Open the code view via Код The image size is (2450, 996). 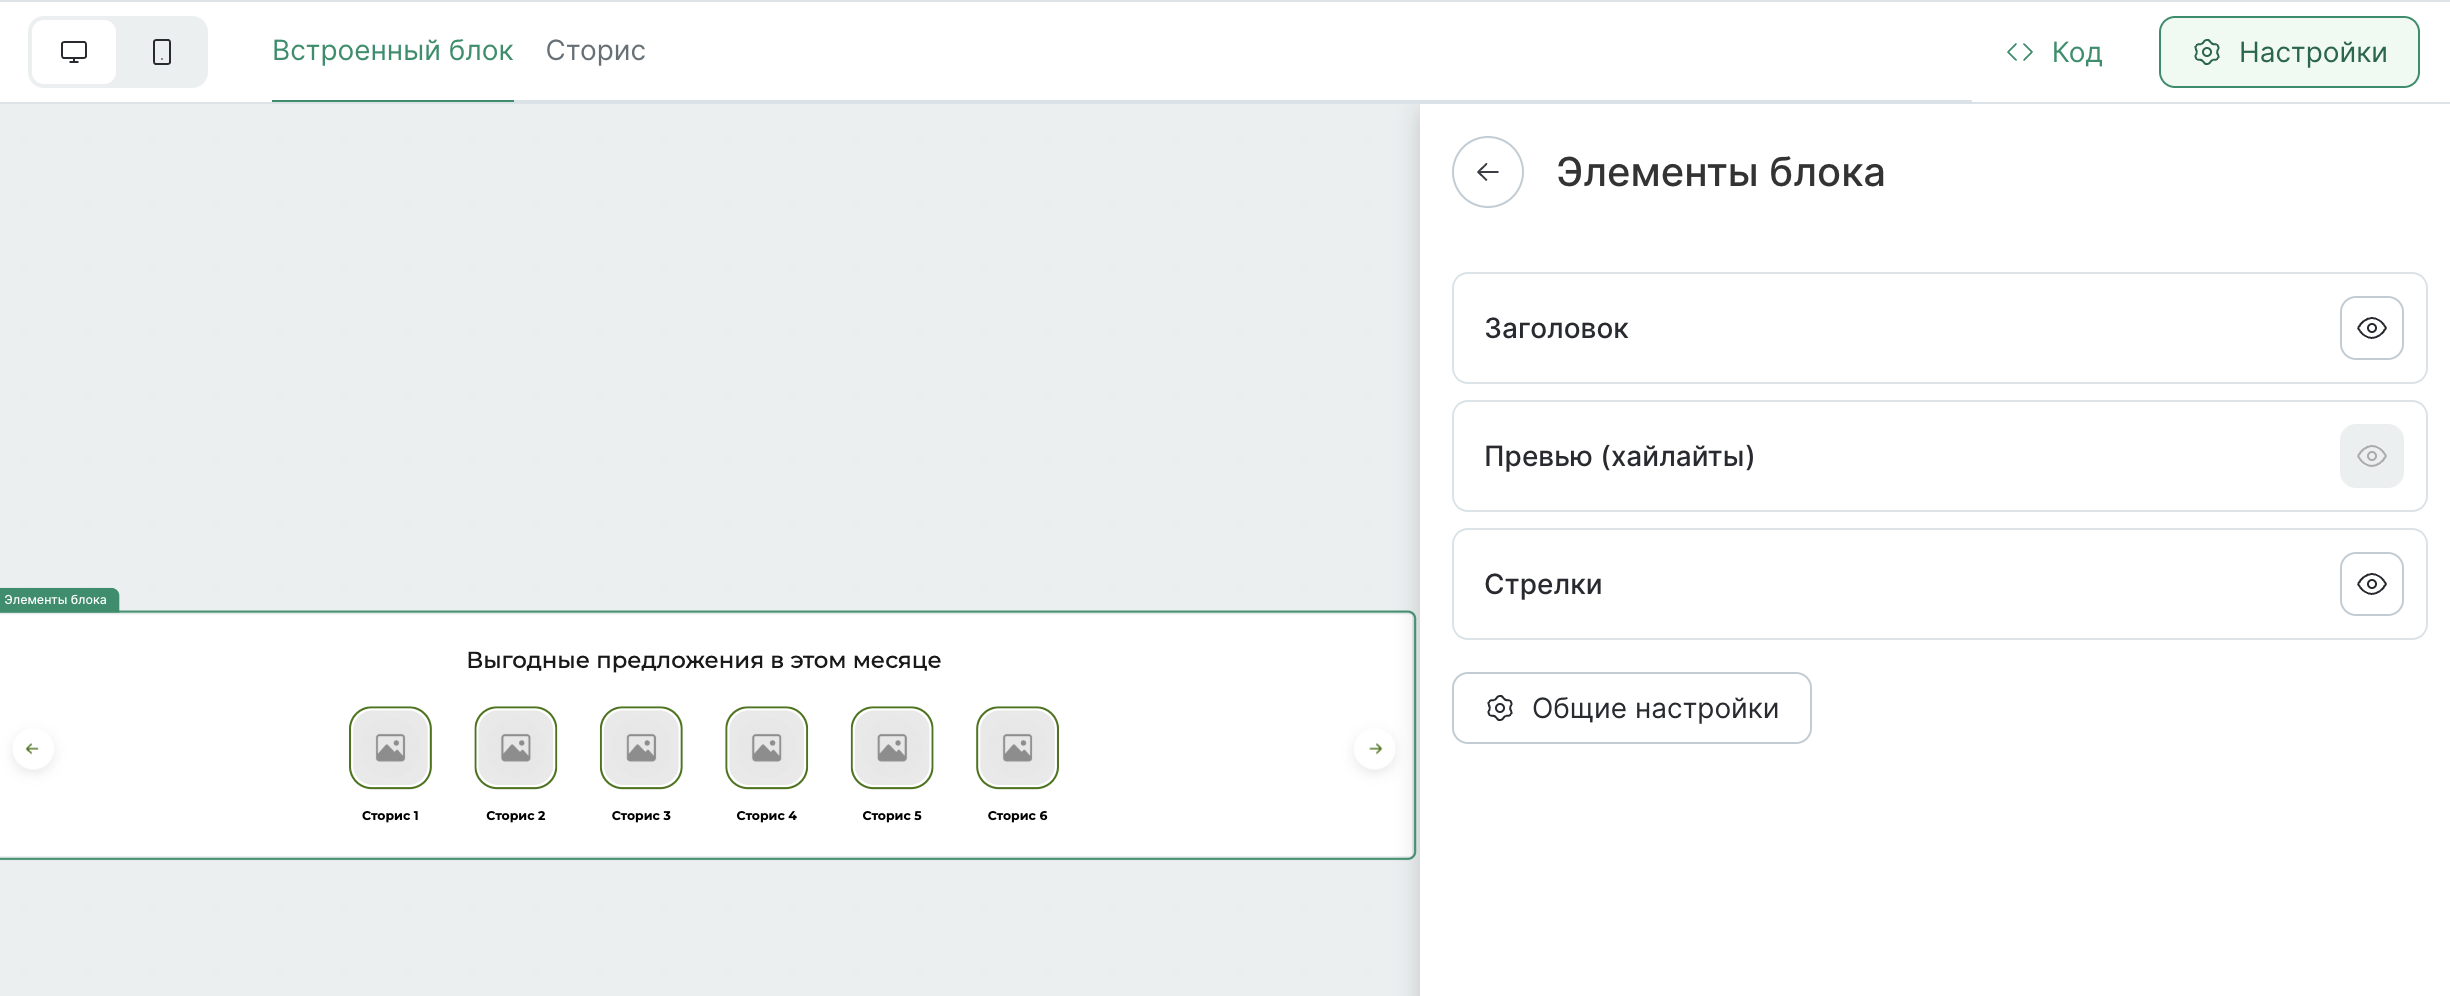[x=2073, y=51]
